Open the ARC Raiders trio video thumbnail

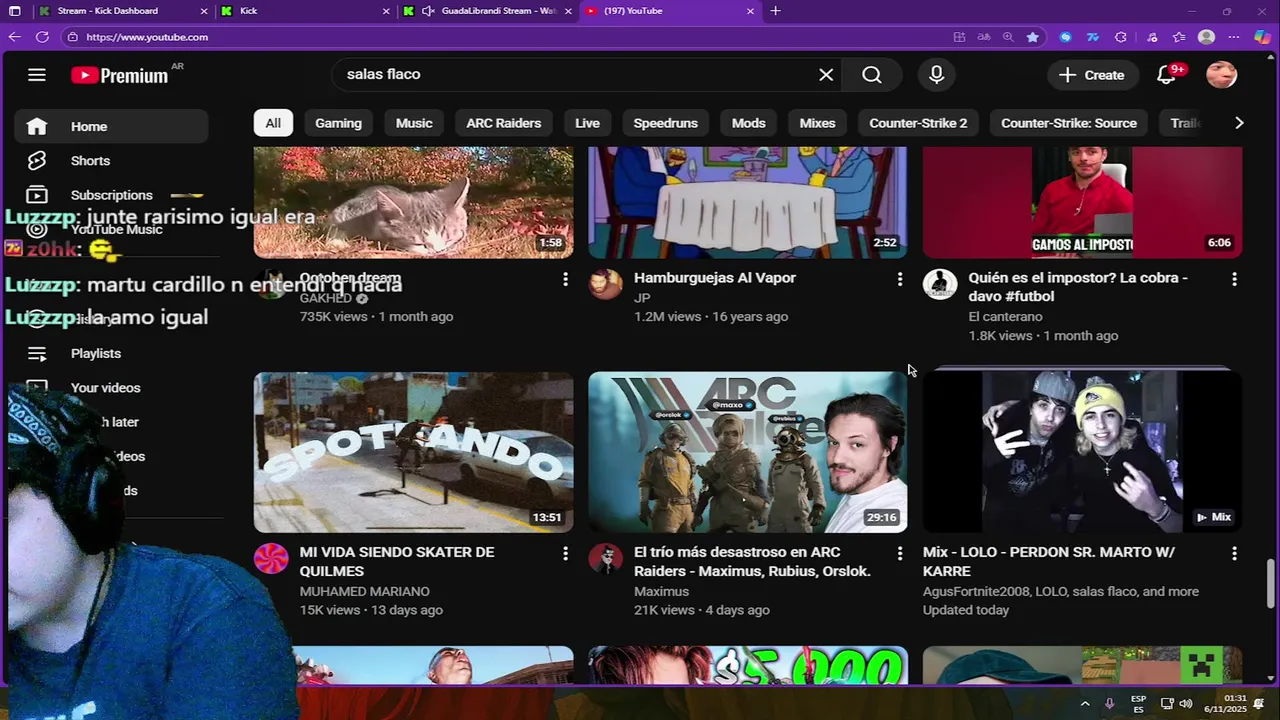747,452
